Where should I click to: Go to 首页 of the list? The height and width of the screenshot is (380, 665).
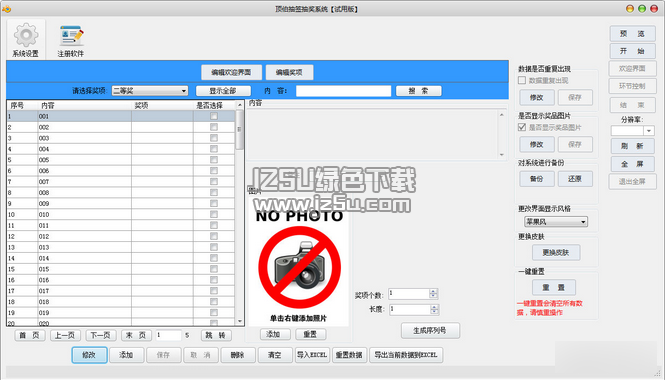click(x=30, y=335)
